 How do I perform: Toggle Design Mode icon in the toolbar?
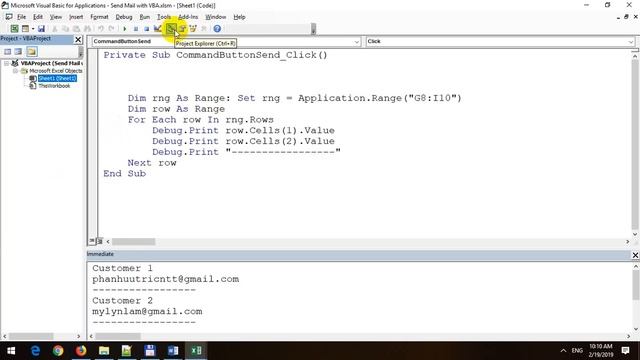click(x=158, y=29)
